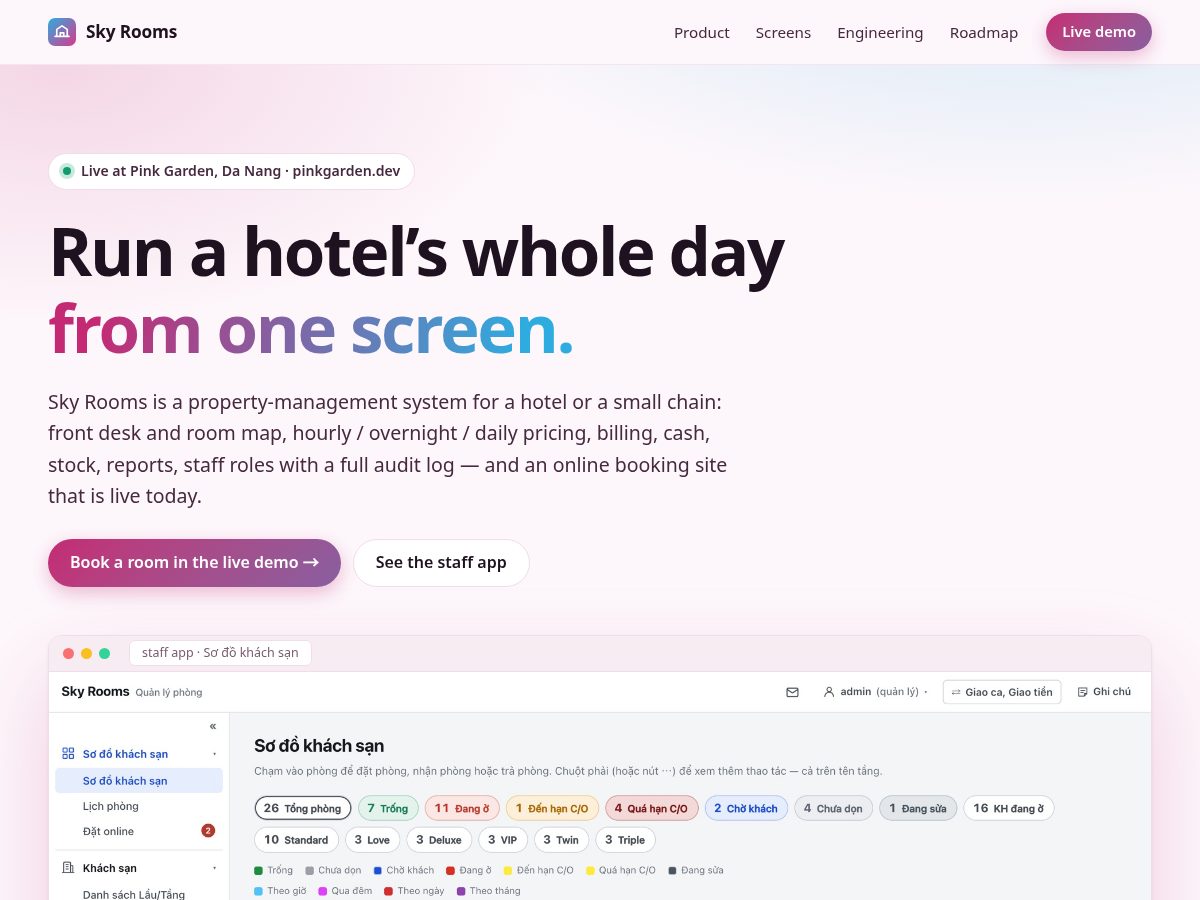The image size is (1200, 900).
Task: Toggle the 16 KH đang ở chip
Action: (1008, 808)
